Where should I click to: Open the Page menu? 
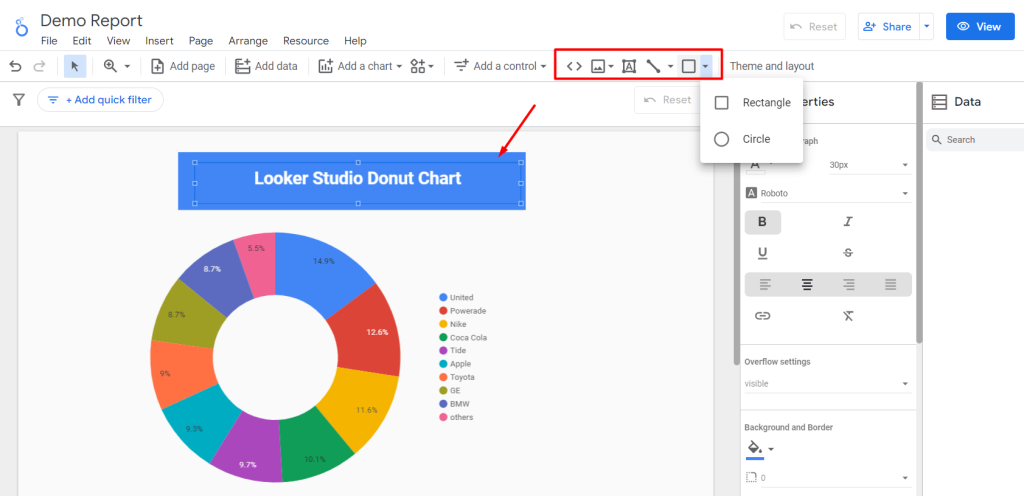(201, 40)
